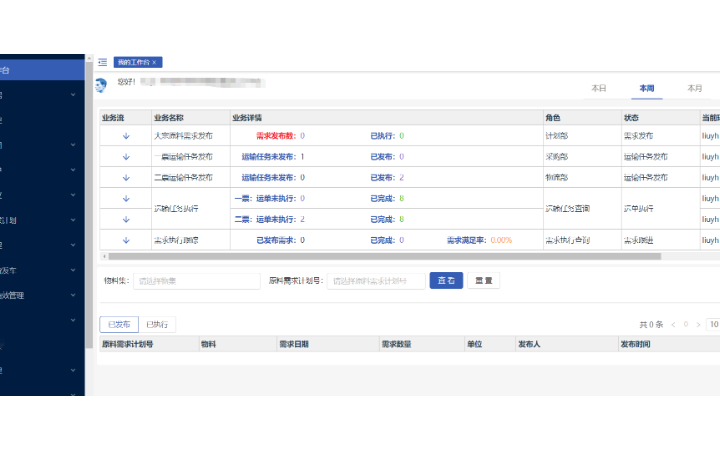The image size is (720, 450).
Task: Select the 本周 time range tab
Action: [647, 88]
